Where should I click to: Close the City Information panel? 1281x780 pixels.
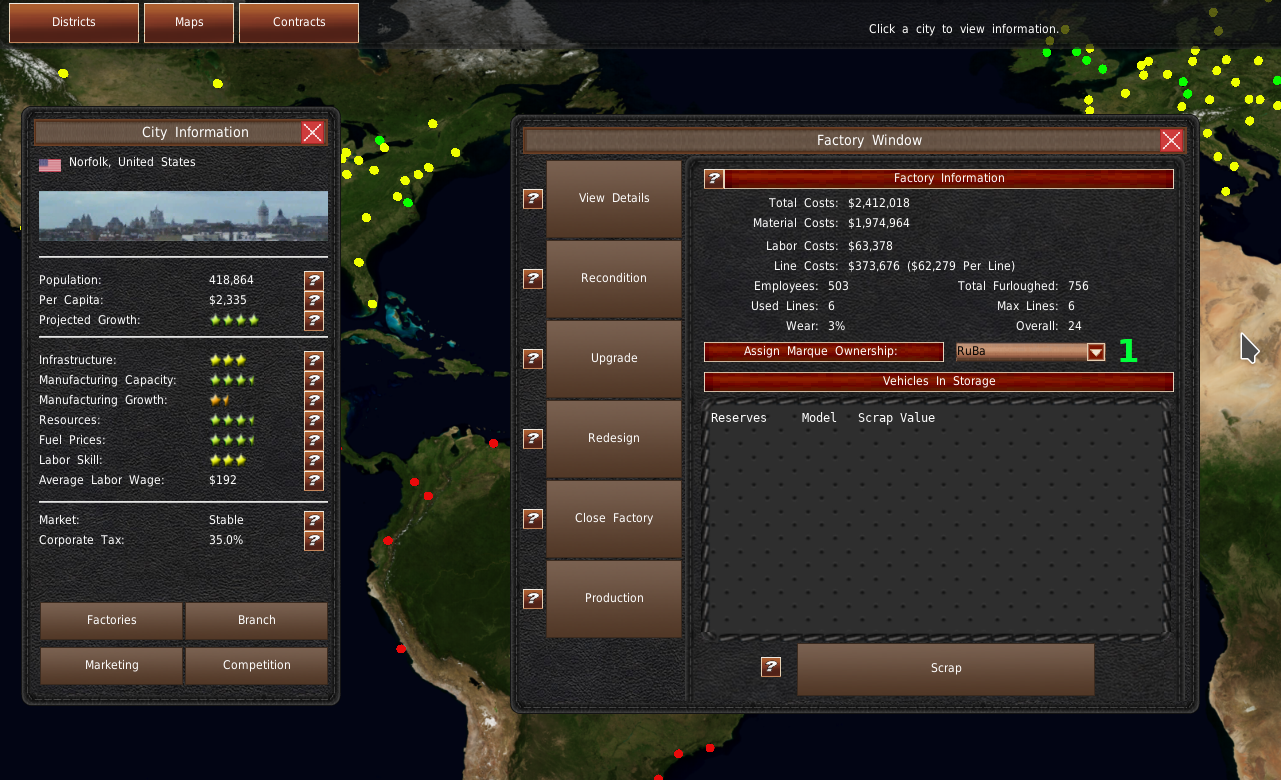313,133
